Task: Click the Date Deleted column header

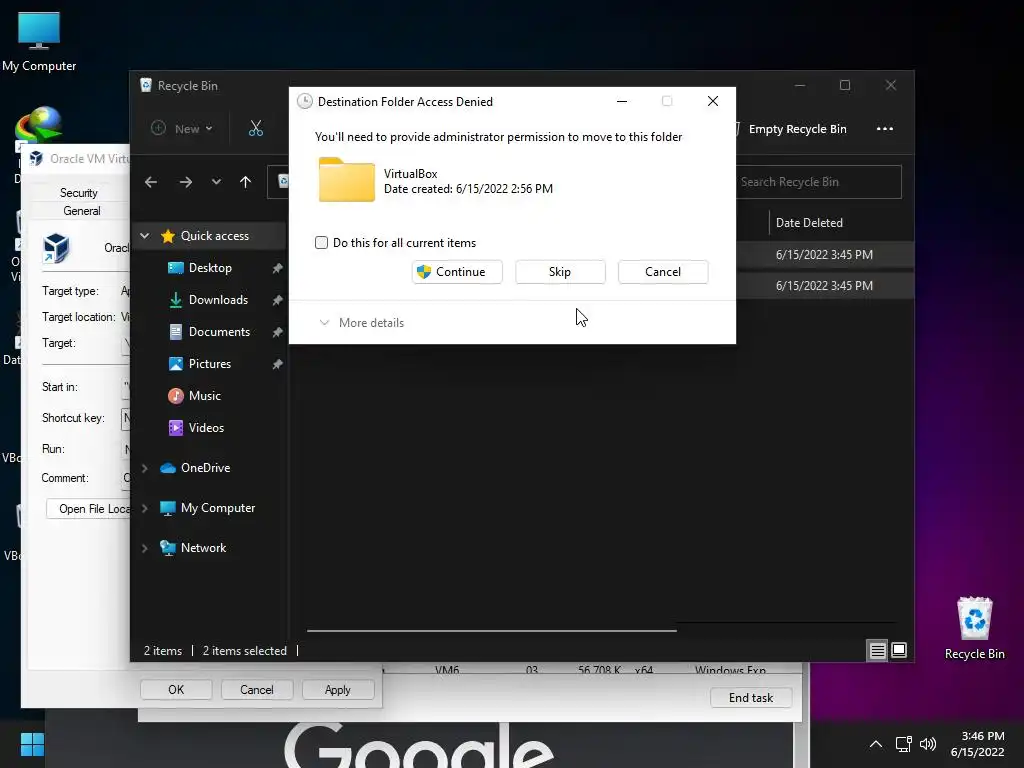Action: pyautogui.click(x=809, y=223)
